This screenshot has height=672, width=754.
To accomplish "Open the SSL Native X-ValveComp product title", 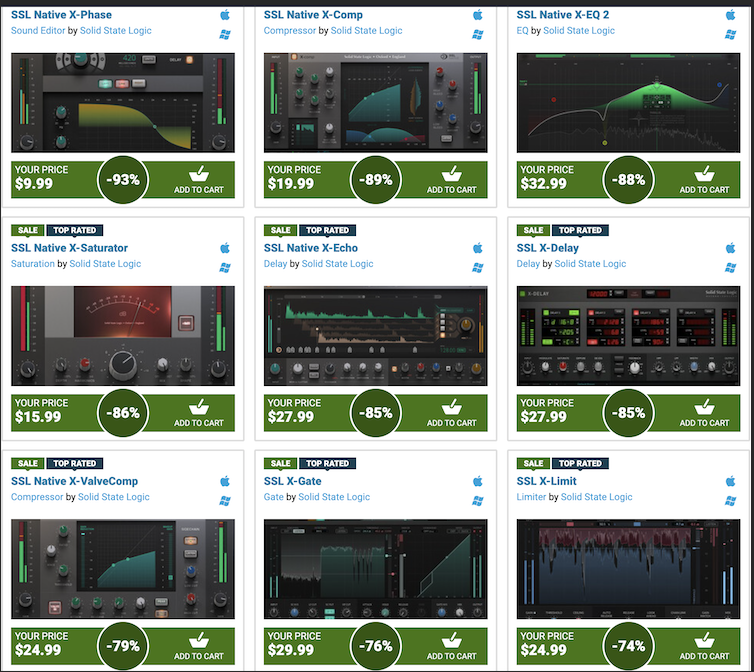I will pos(75,481).
